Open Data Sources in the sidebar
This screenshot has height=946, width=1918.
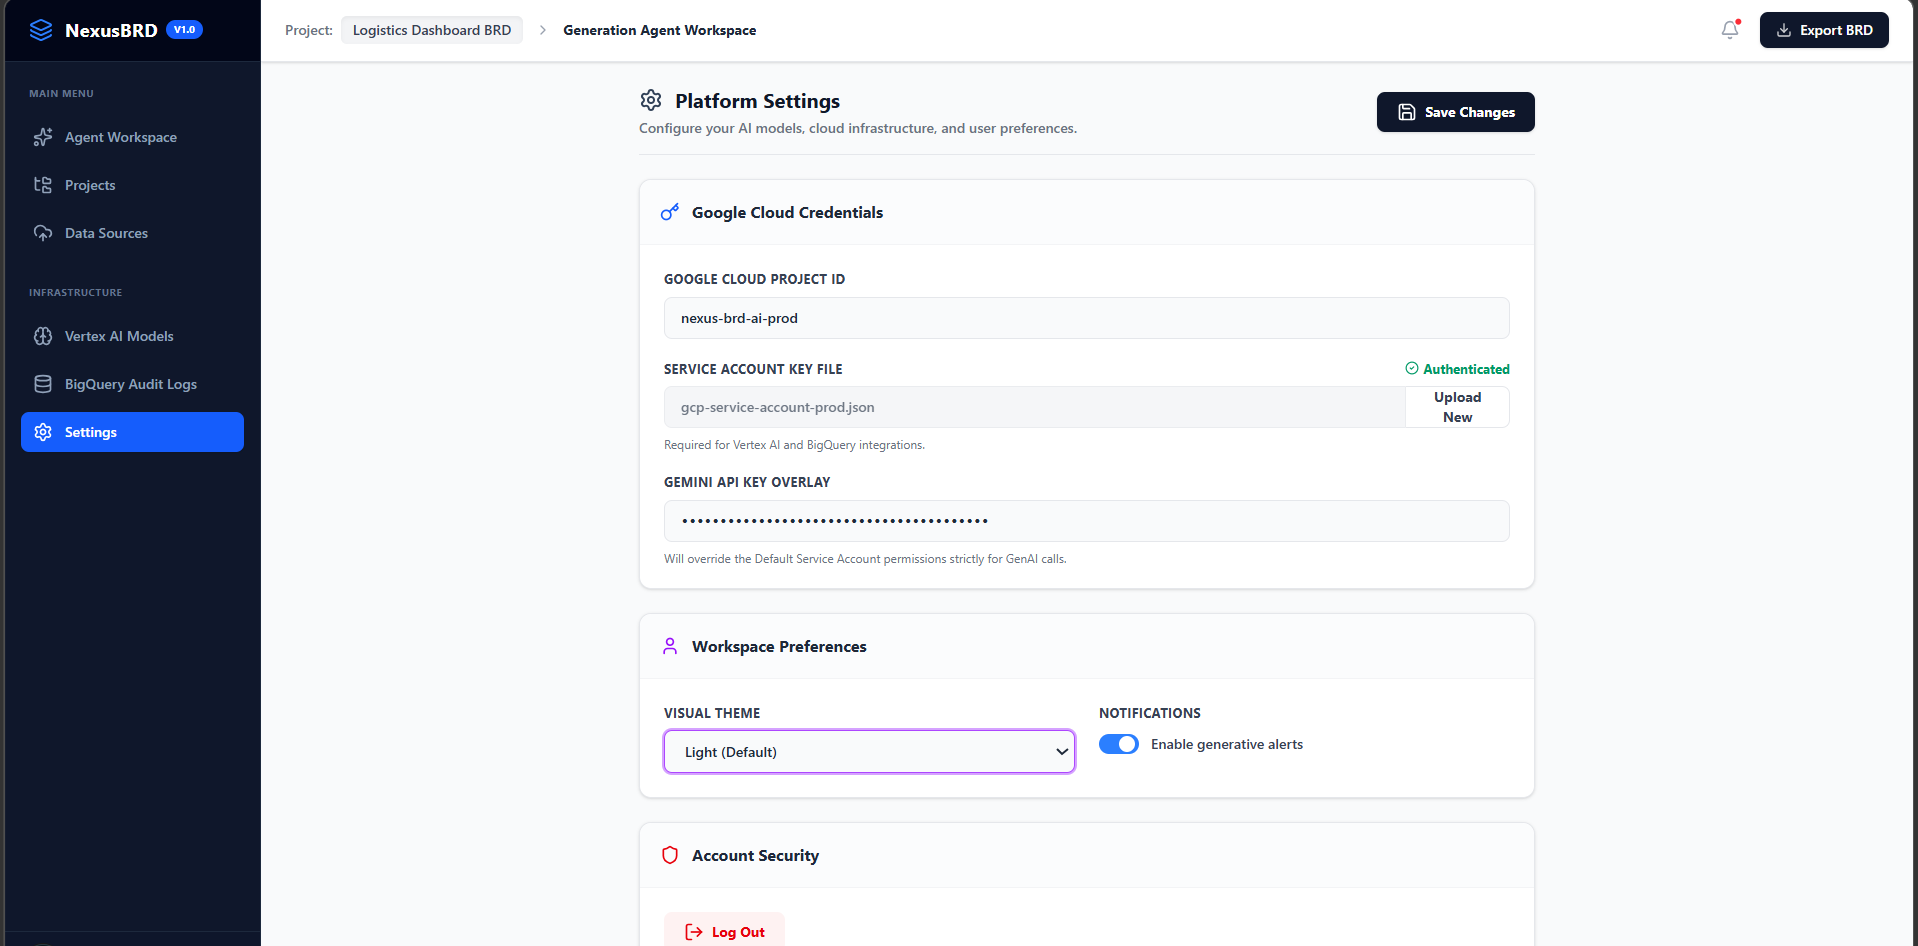[x=132, y=233]
